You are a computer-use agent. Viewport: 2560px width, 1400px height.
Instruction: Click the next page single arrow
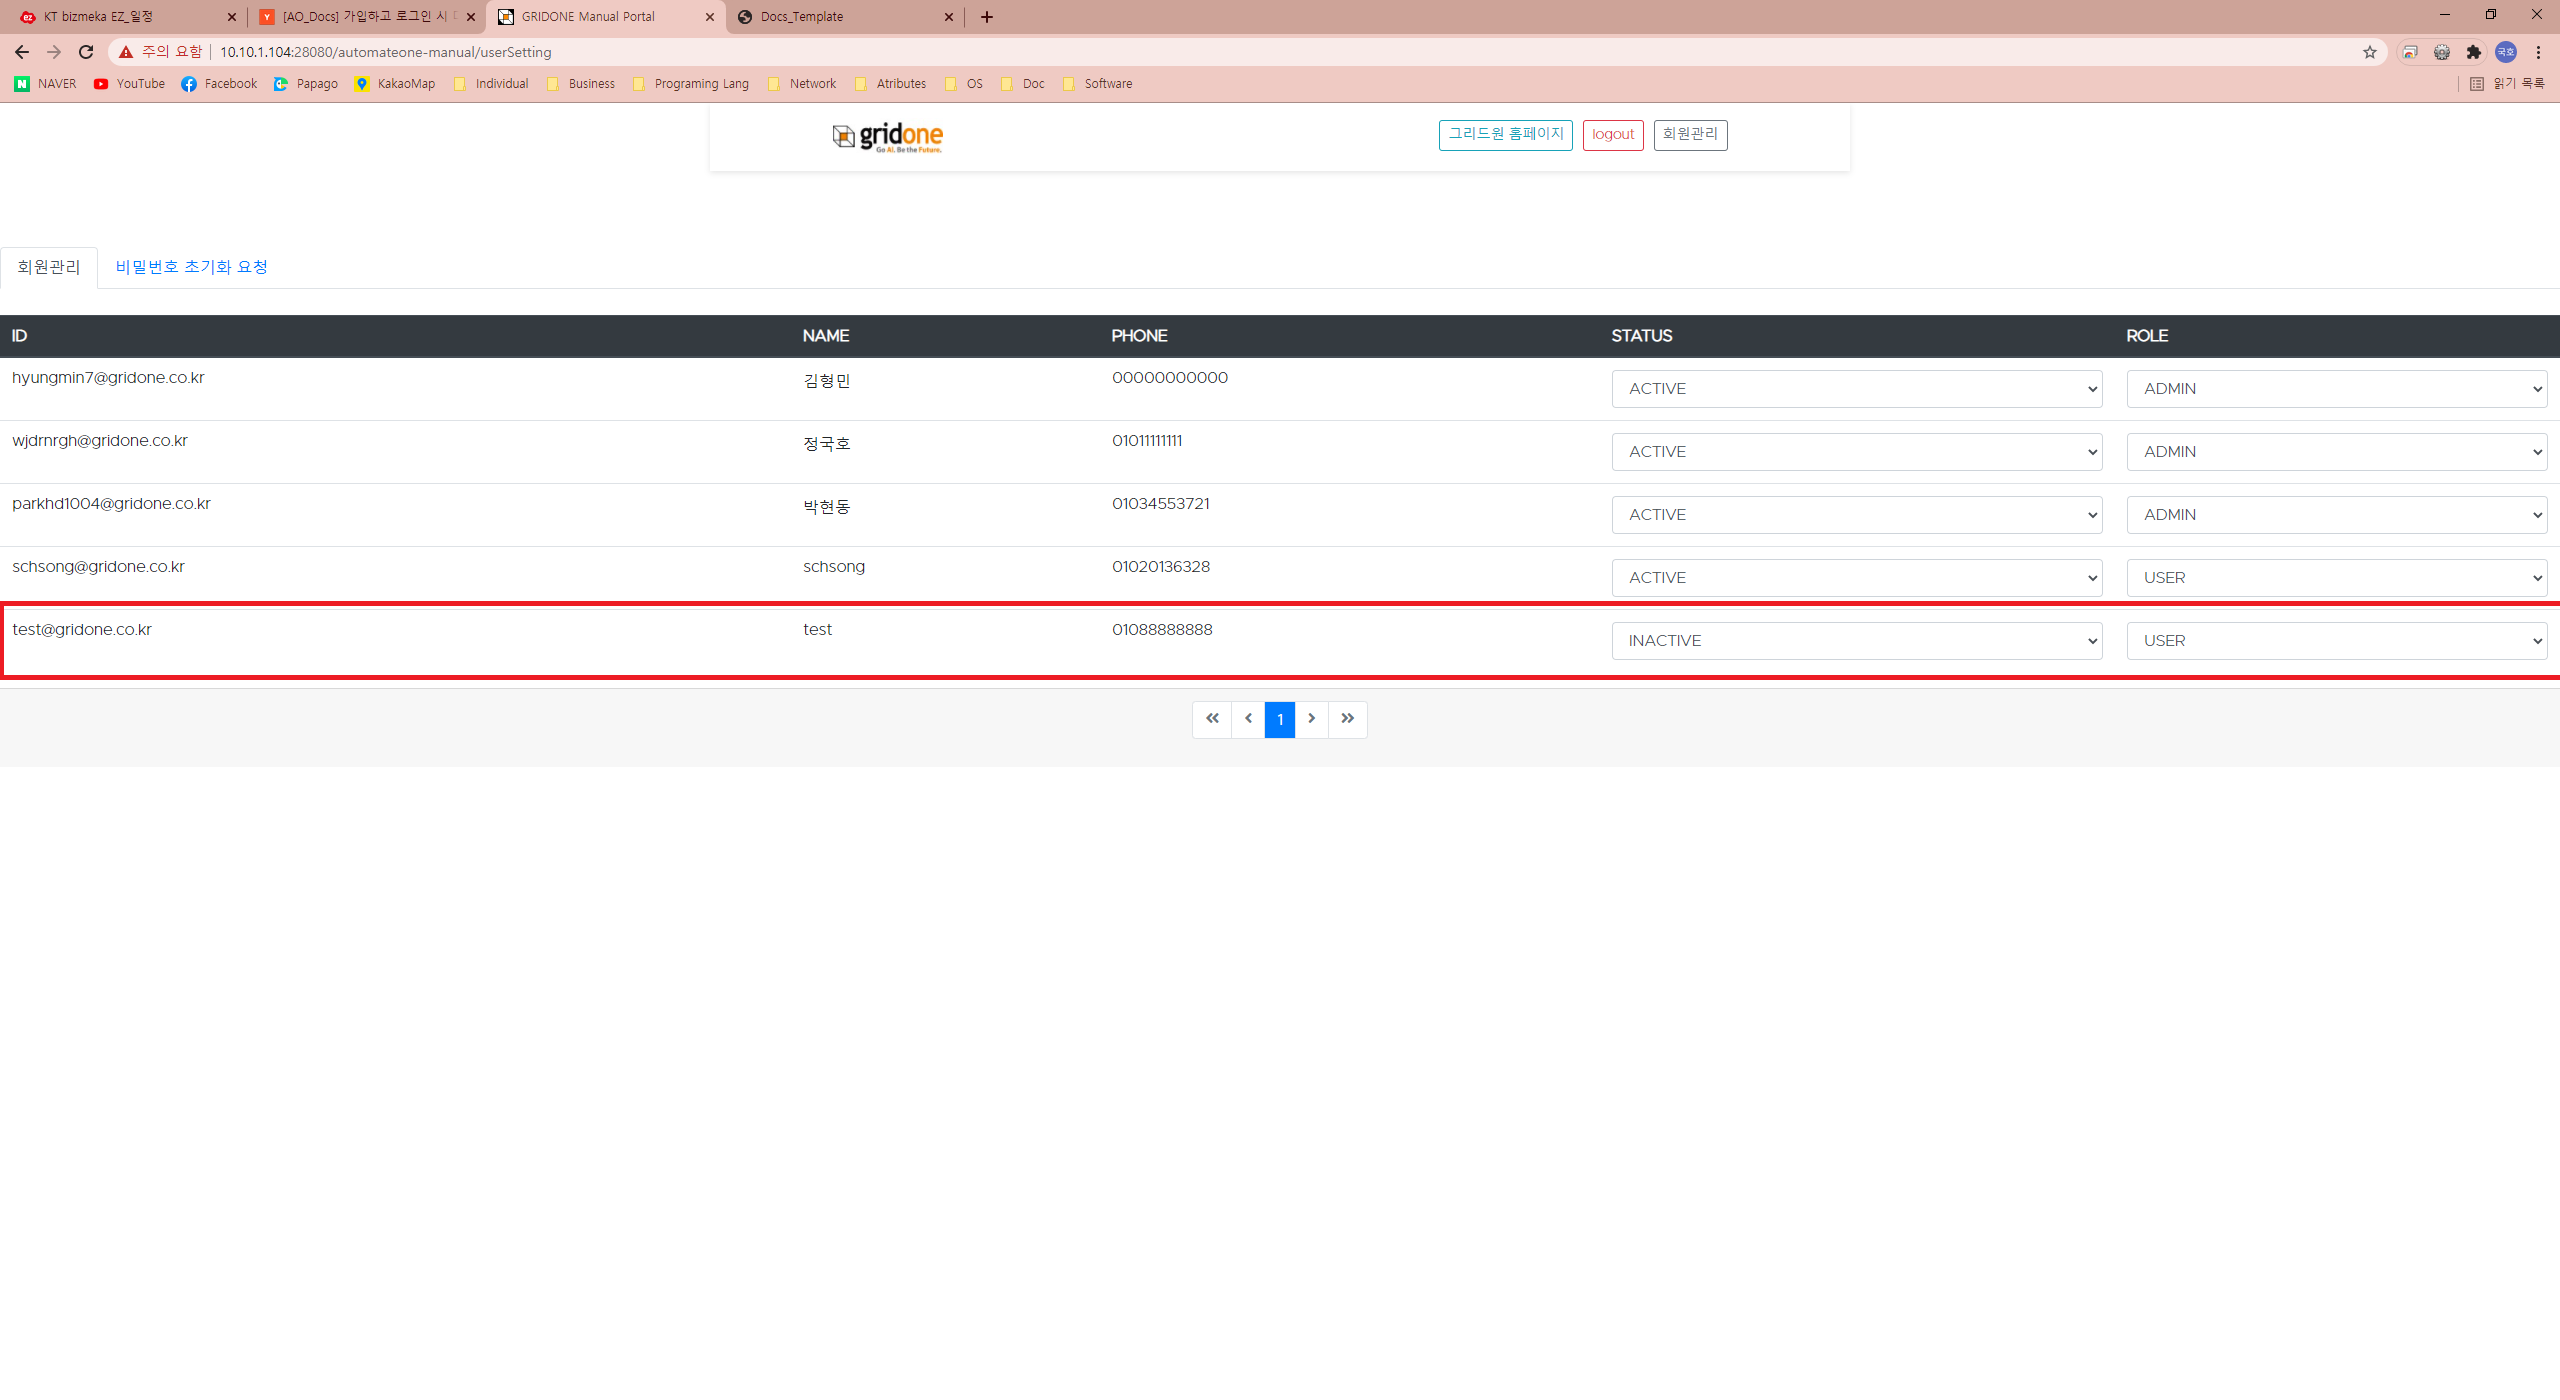[x=1311, y=719]
